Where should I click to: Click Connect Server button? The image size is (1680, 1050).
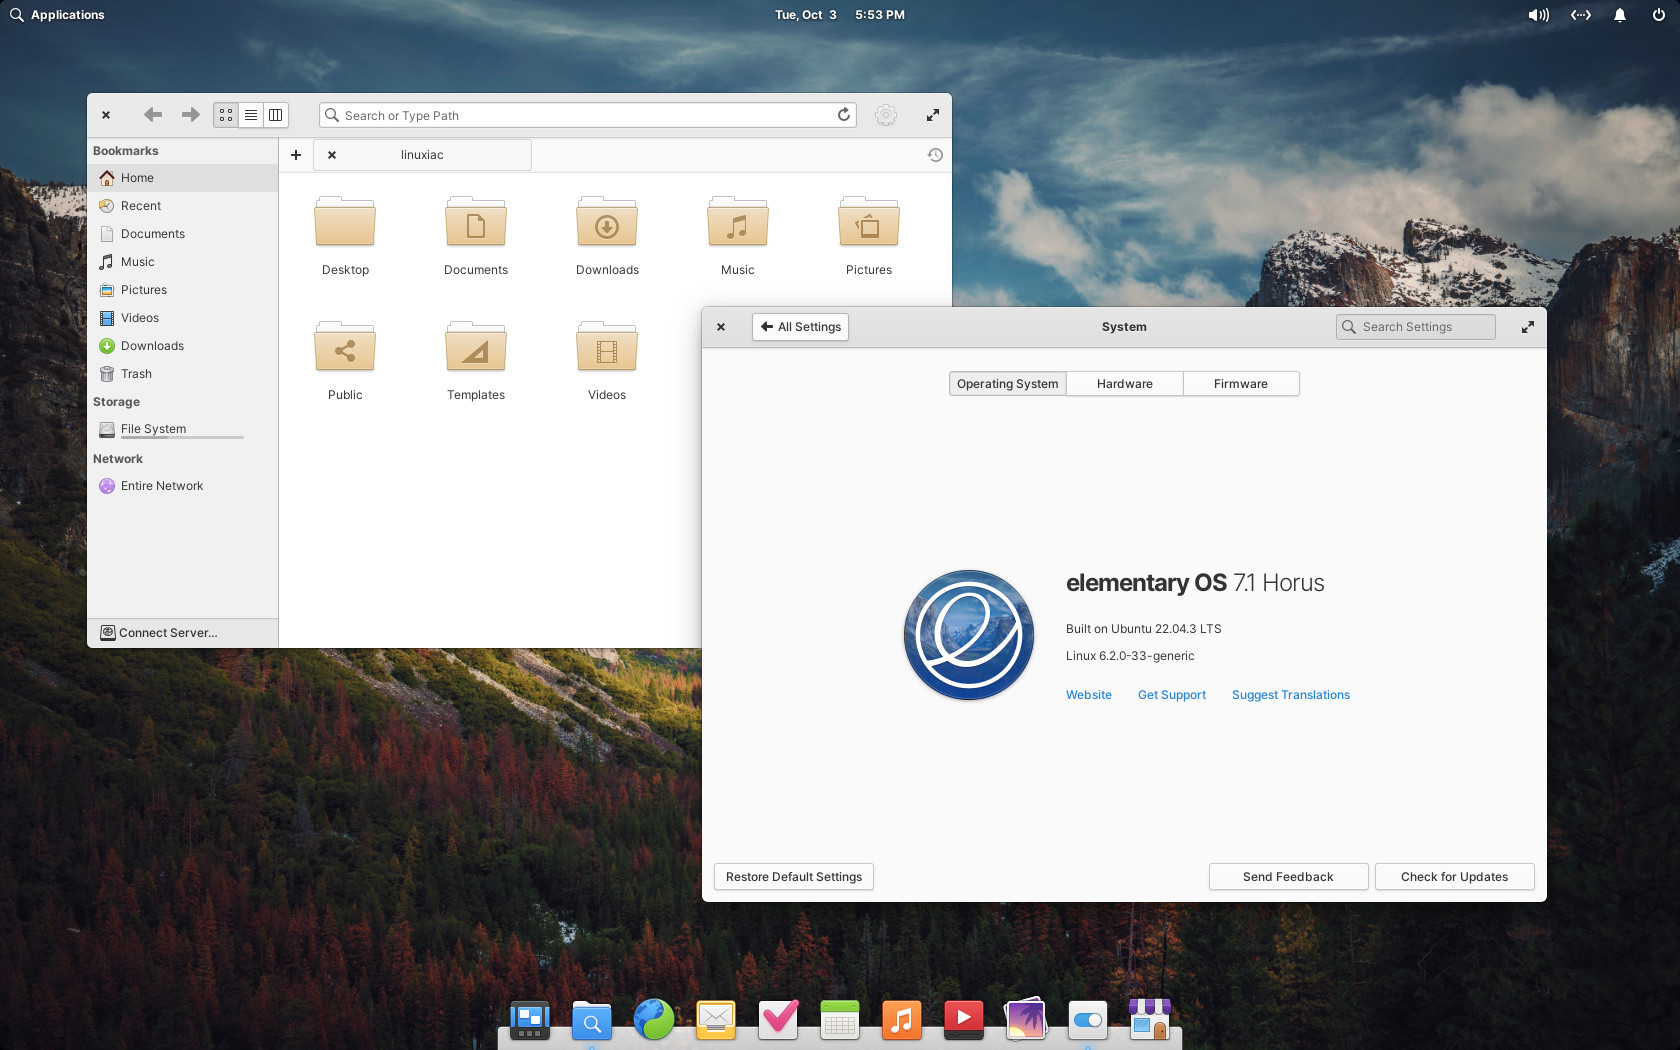click(x=182, y=633)
